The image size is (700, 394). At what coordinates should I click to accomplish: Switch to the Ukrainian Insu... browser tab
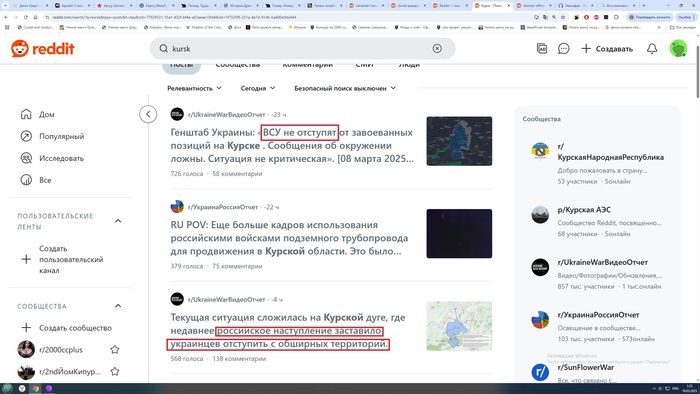[367, 5]
